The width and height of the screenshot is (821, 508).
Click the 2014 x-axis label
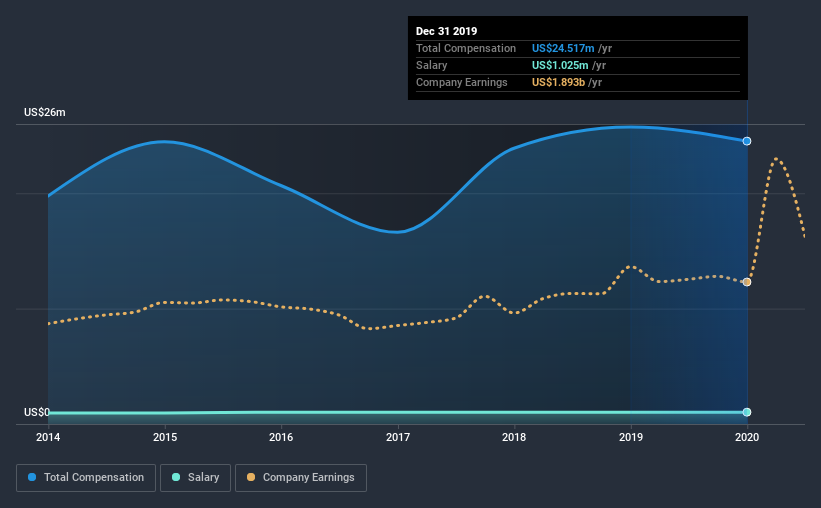point(48,437)
